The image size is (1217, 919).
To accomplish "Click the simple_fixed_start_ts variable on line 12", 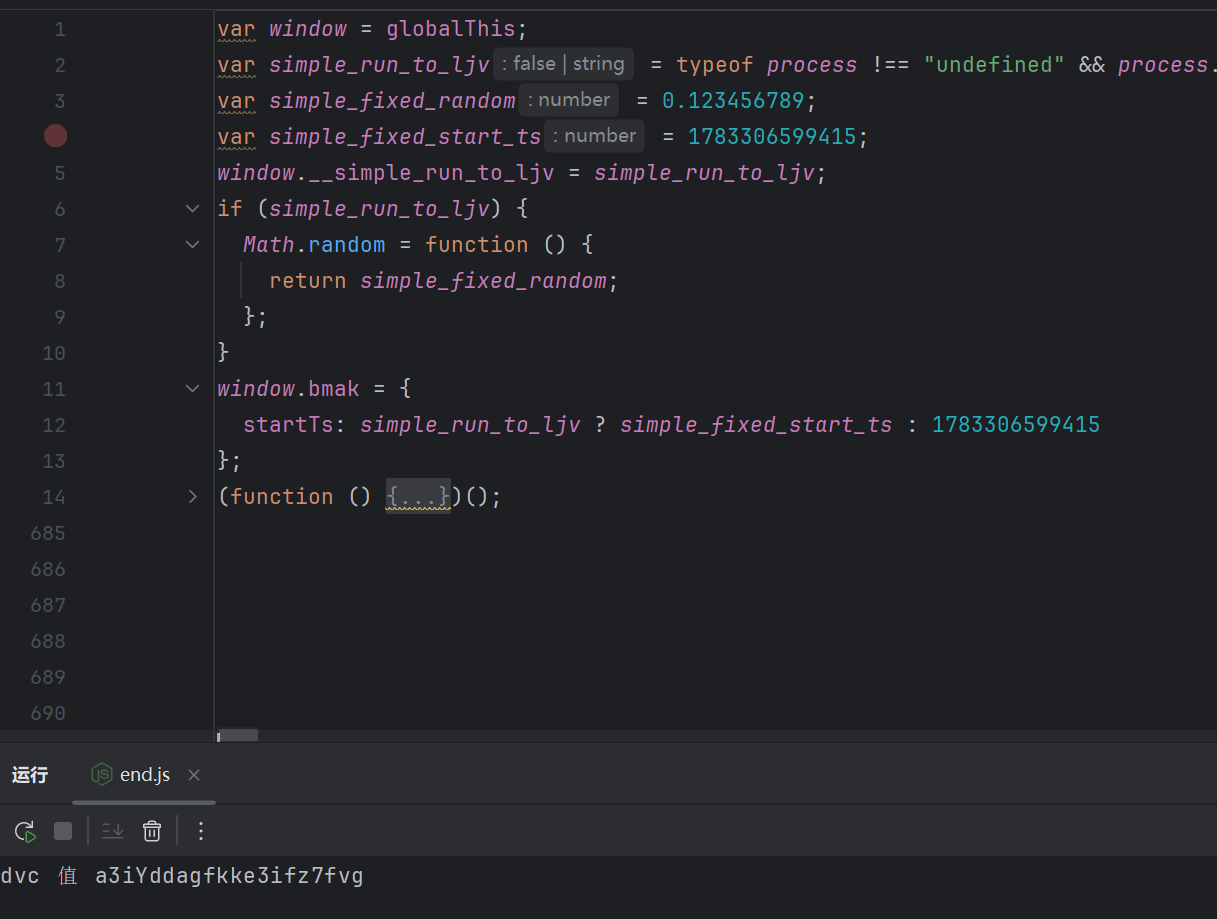I will pos(756,425).
